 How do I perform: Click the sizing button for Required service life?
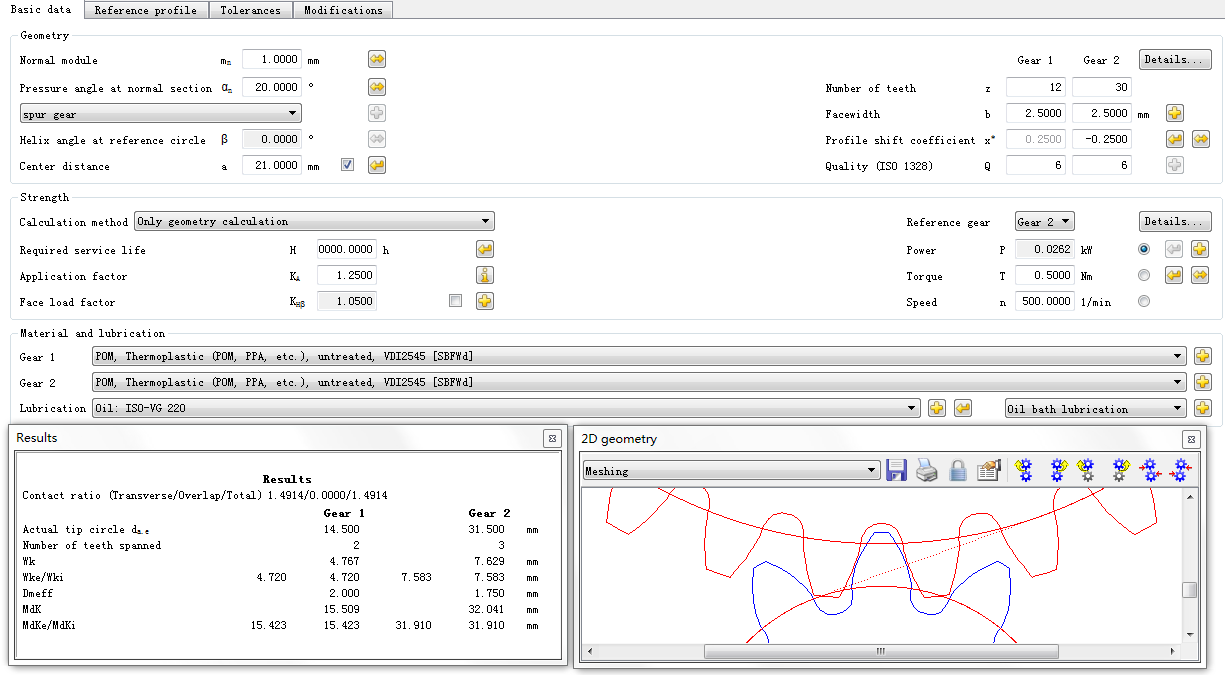485,249
